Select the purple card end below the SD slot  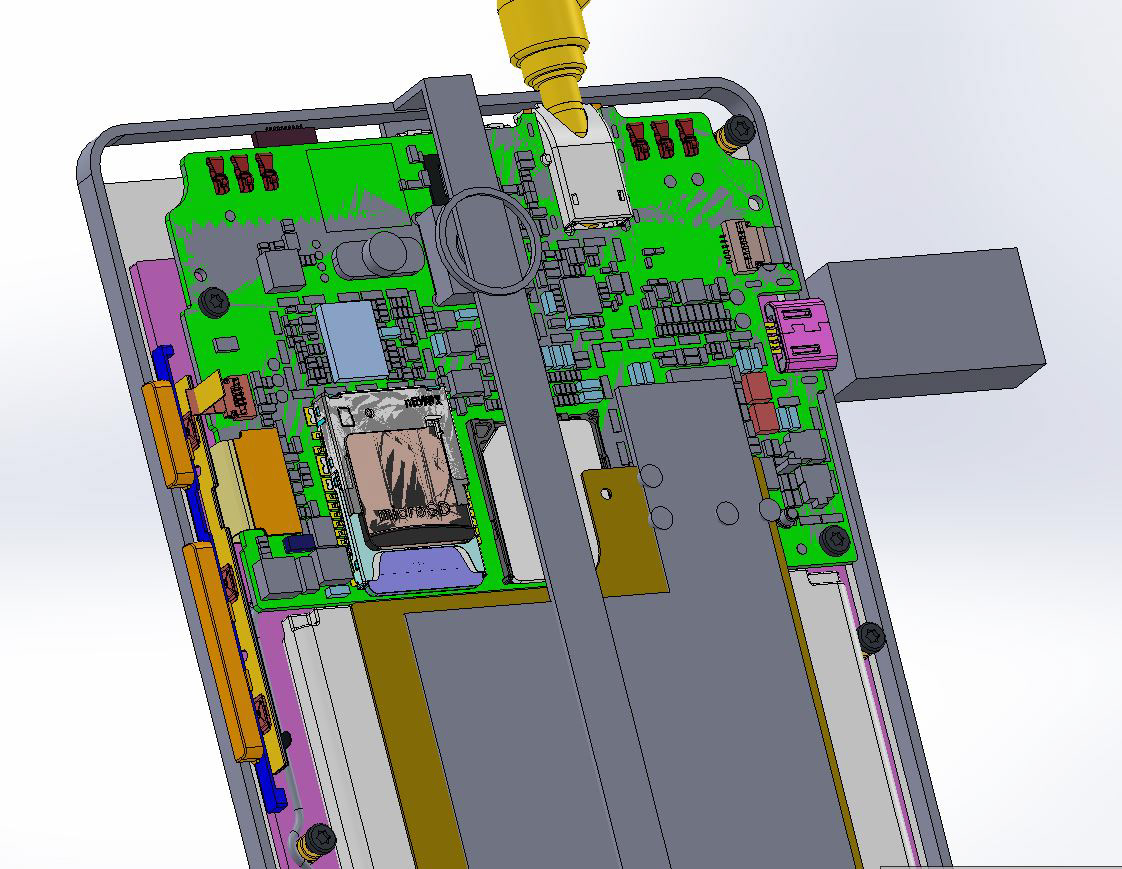coord(425,571)
